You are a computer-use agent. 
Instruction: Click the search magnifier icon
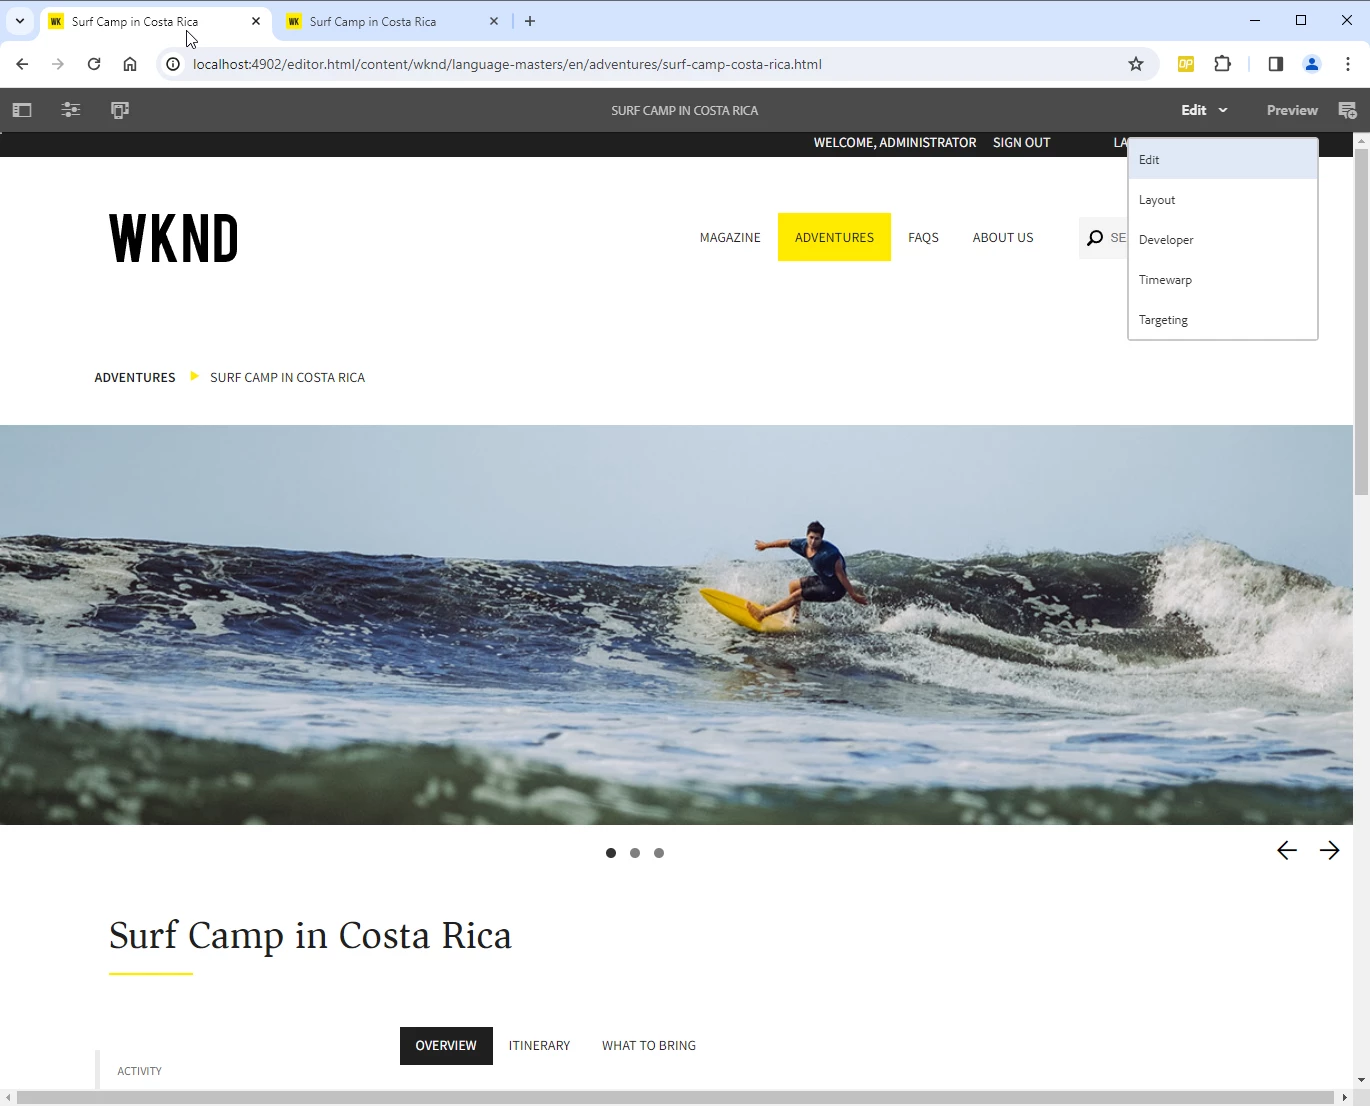(1095, 238)
